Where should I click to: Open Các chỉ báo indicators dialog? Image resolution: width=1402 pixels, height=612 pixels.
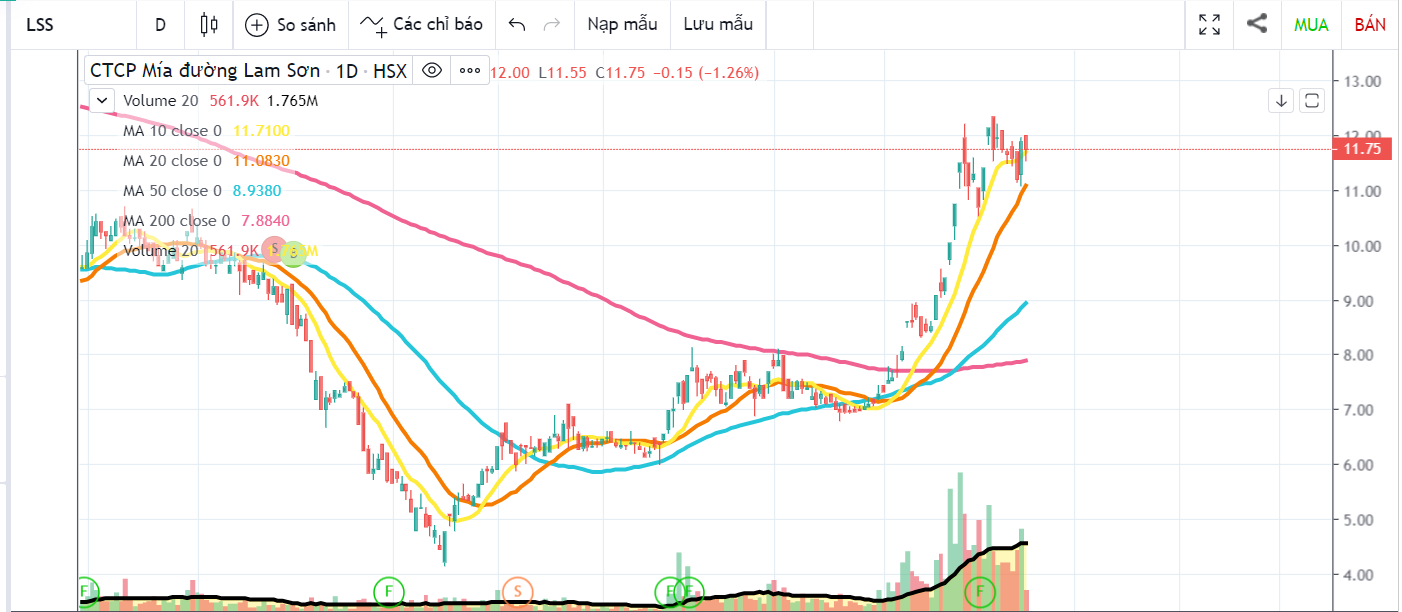pos(421,25)
